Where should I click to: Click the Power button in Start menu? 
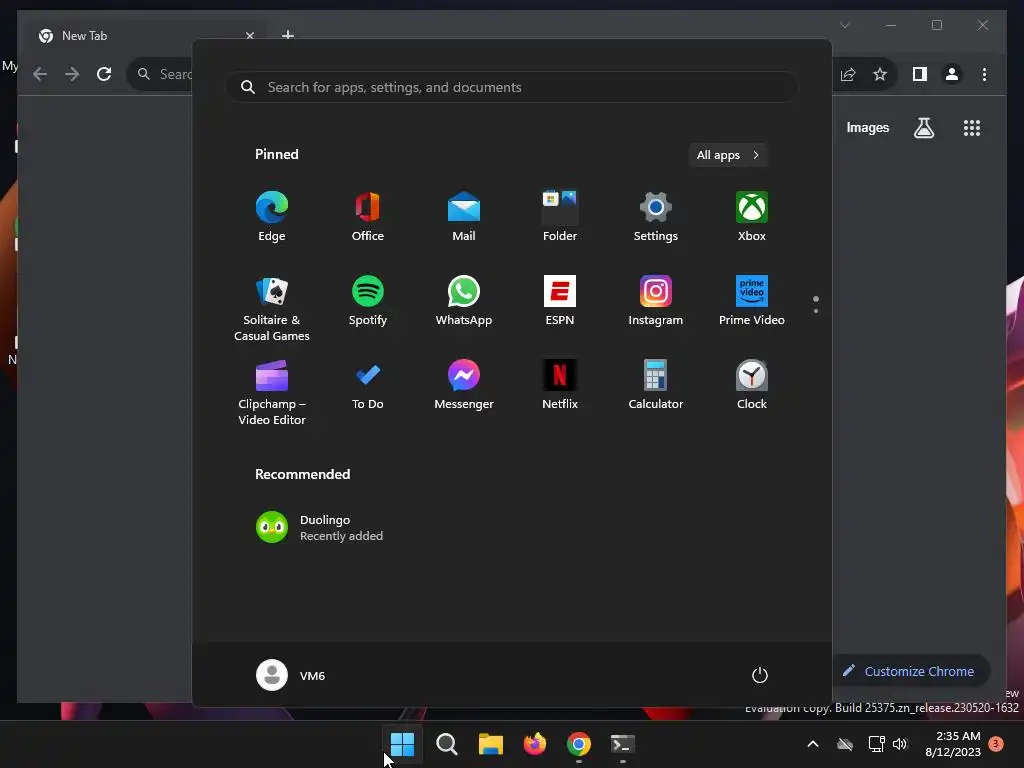pos(760,675)
